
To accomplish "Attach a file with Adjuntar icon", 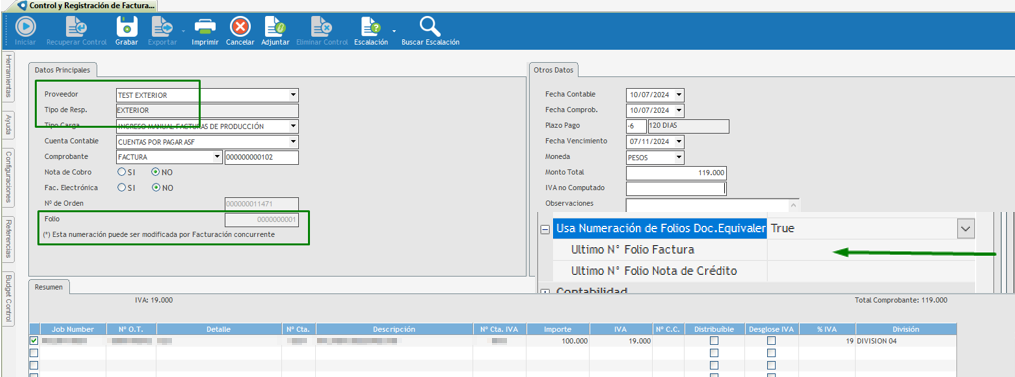I will click(275, 27).
